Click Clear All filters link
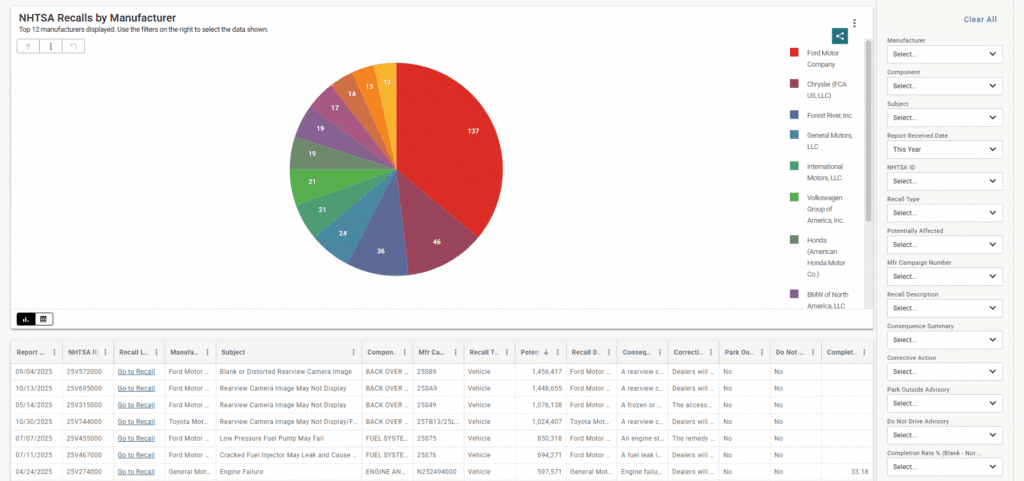This screenshot has width=1024, height=481. click(x=979, y=19)
